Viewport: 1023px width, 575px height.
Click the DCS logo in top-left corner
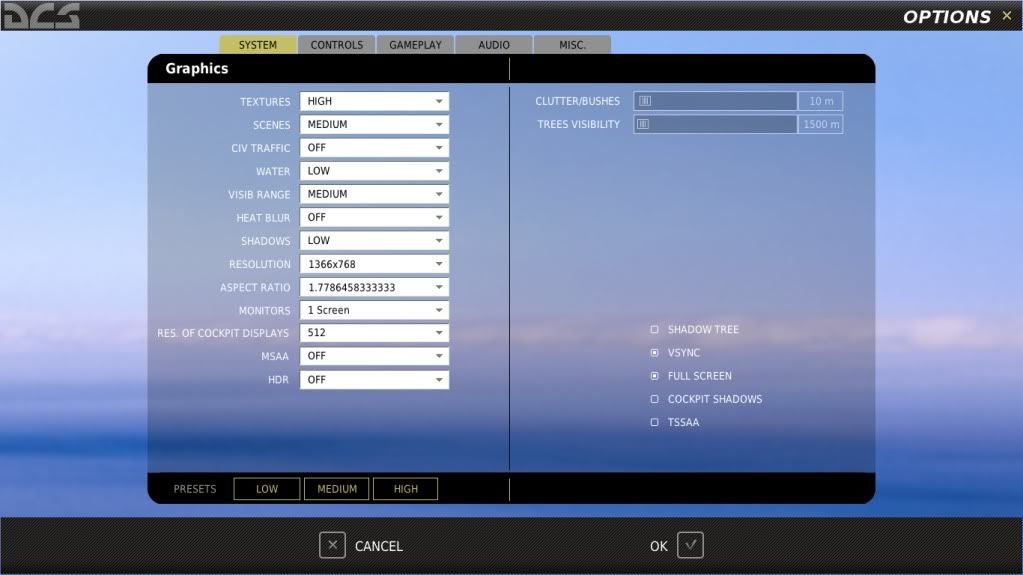coord(41,15)
